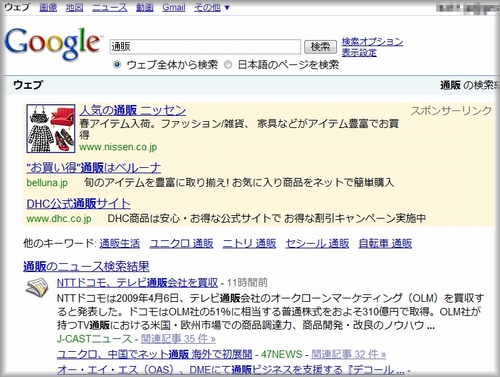Click related keyword ニトリ 通販

click(249, 243)
